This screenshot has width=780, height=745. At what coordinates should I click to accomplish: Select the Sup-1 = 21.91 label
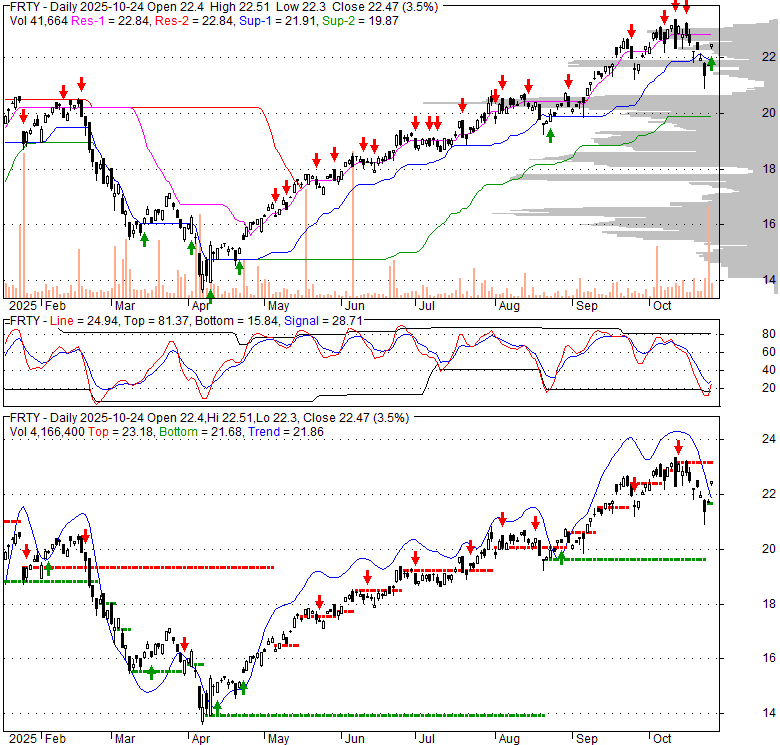tap(278, 21)
